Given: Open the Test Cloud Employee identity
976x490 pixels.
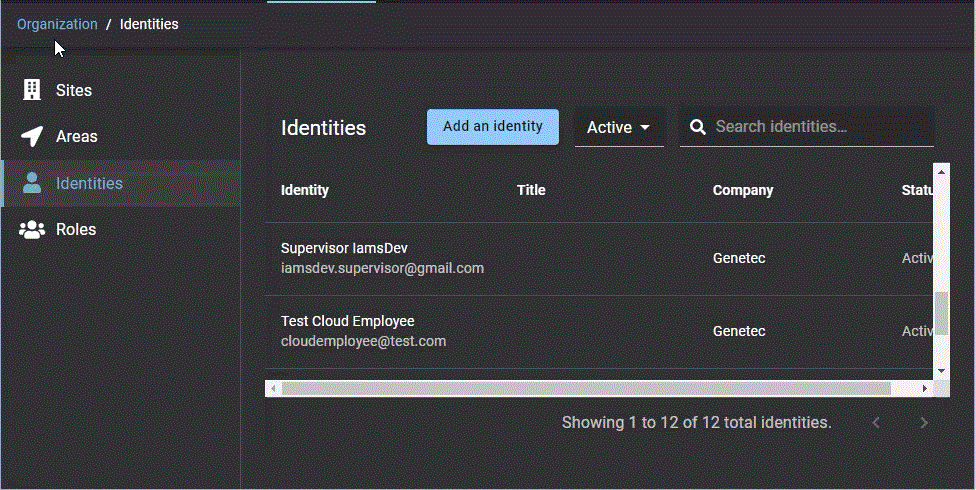Looking at the screenshot, I should point(347,321).
